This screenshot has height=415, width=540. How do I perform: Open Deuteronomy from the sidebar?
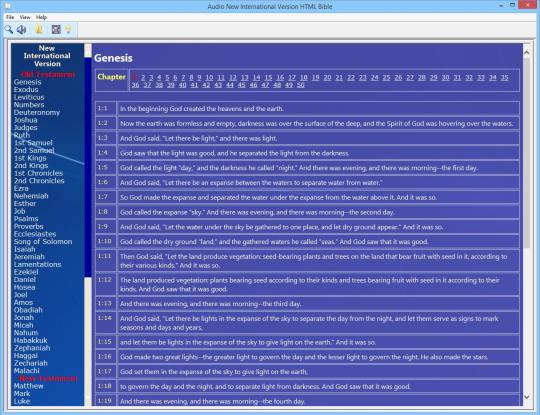pos(37,112)
